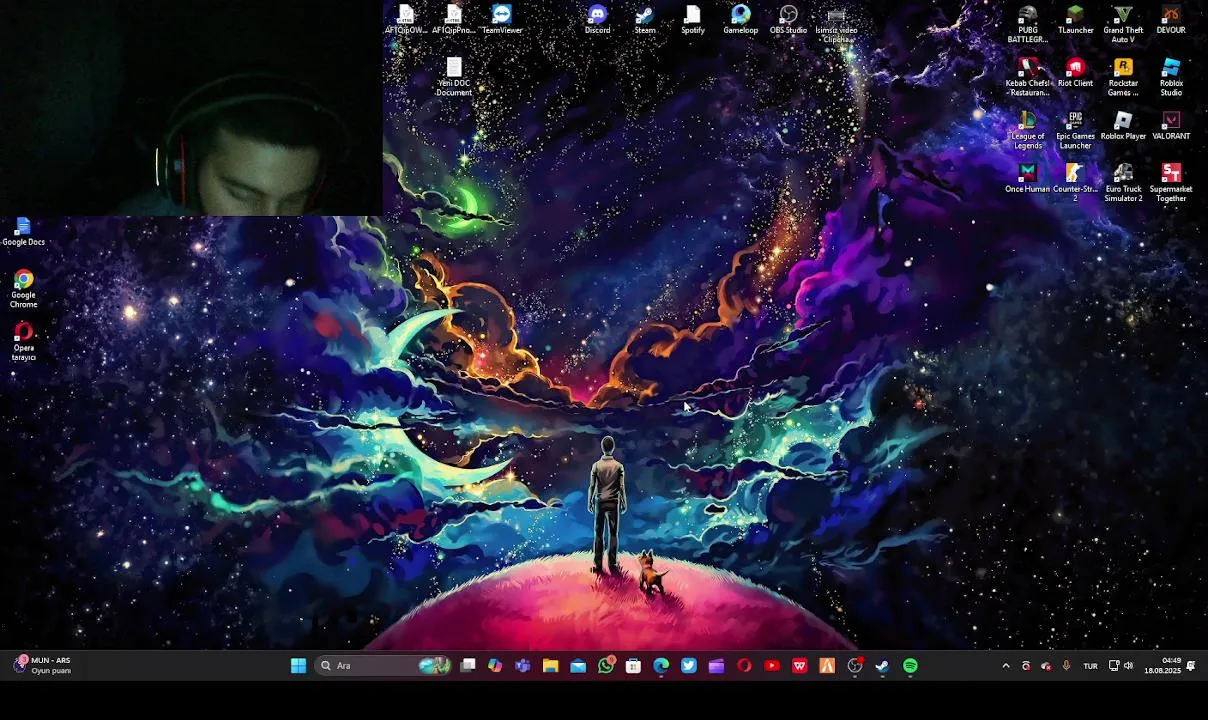The width and height of the screenshot is (1208, 720).
Task: Launch Discord from the desktop
Action: [x=597, y=20]
